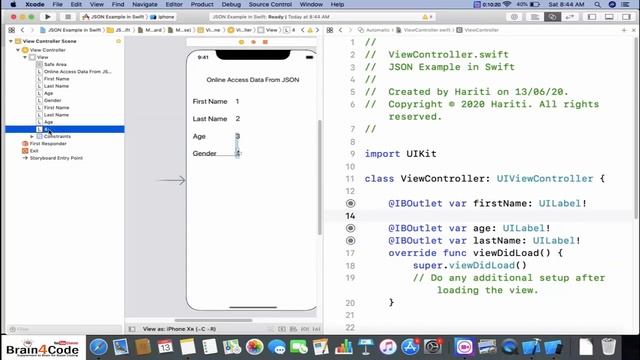Screen dimensions: 640x360
Task: Select the Exit item in outline
Action: [34, 151]
